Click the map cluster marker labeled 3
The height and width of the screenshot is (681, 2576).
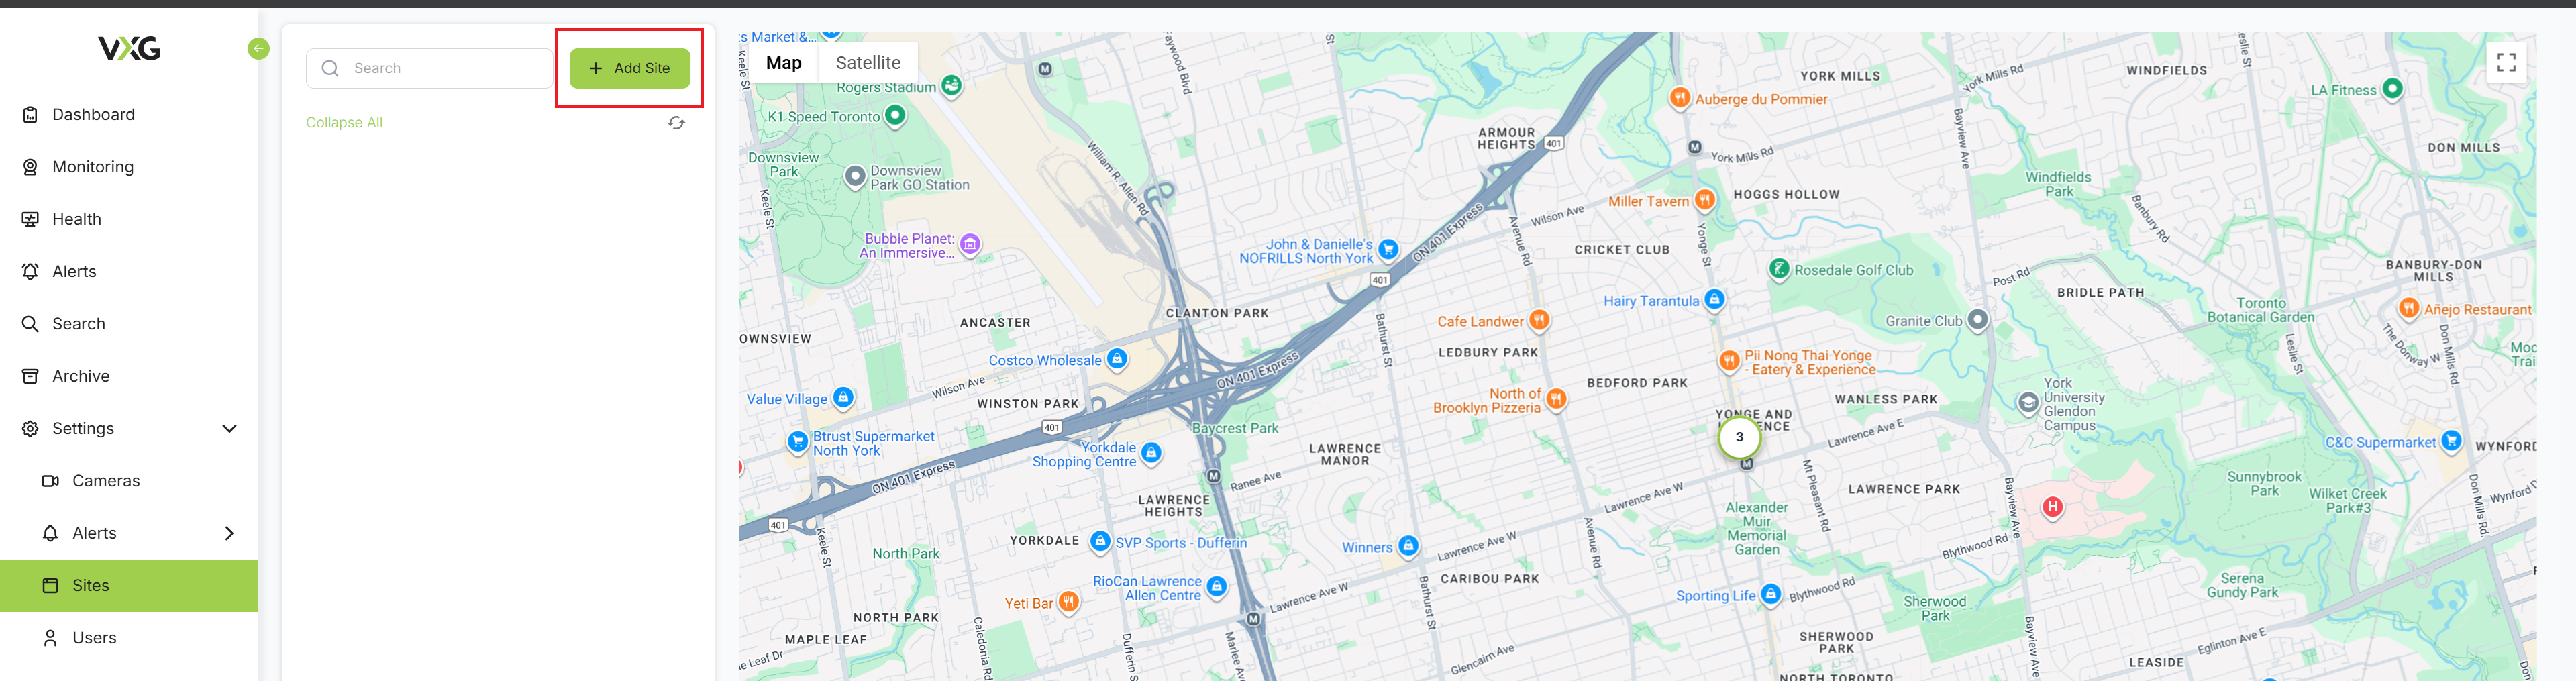(x=1739, y=437)
